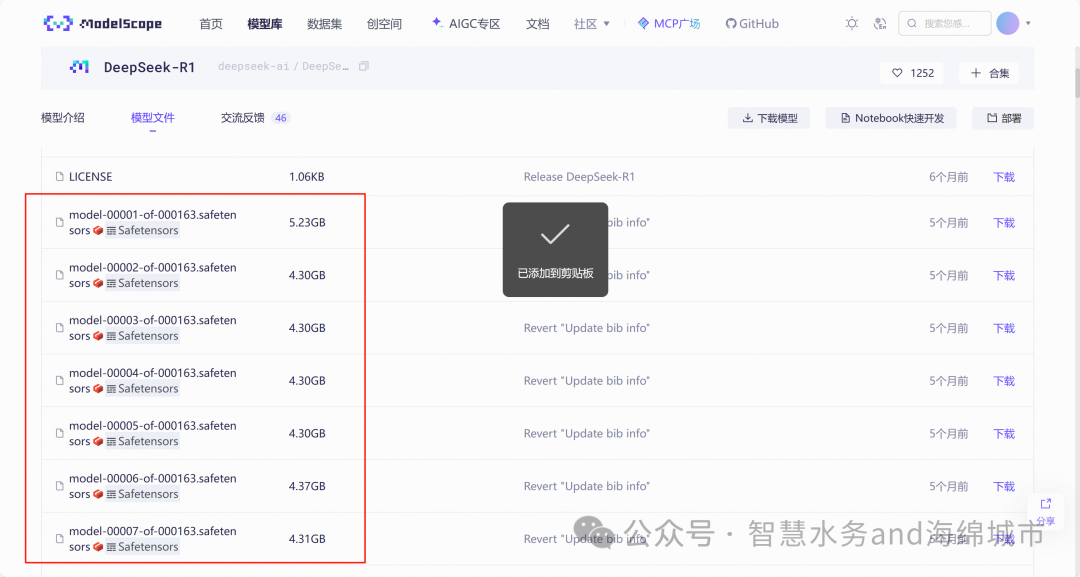The image size is (1080, 577).
Task: Click the ModelScope logo
Action: (x=103, y=23)
